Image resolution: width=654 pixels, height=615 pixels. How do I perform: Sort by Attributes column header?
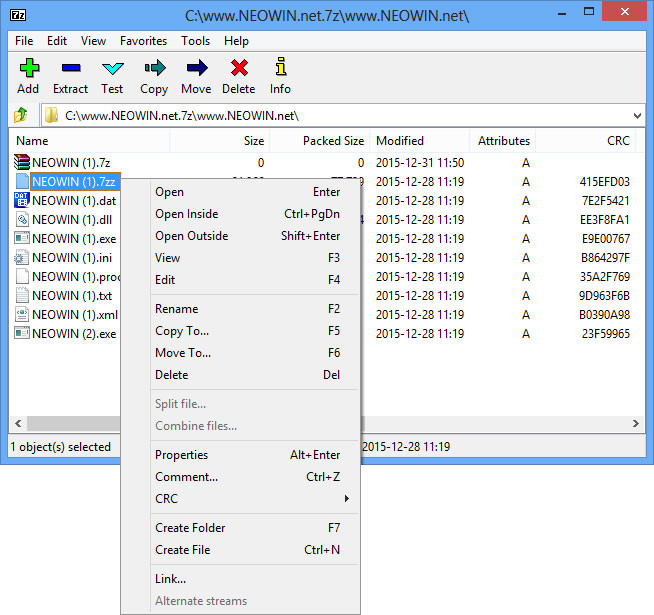tap(503, 141)
